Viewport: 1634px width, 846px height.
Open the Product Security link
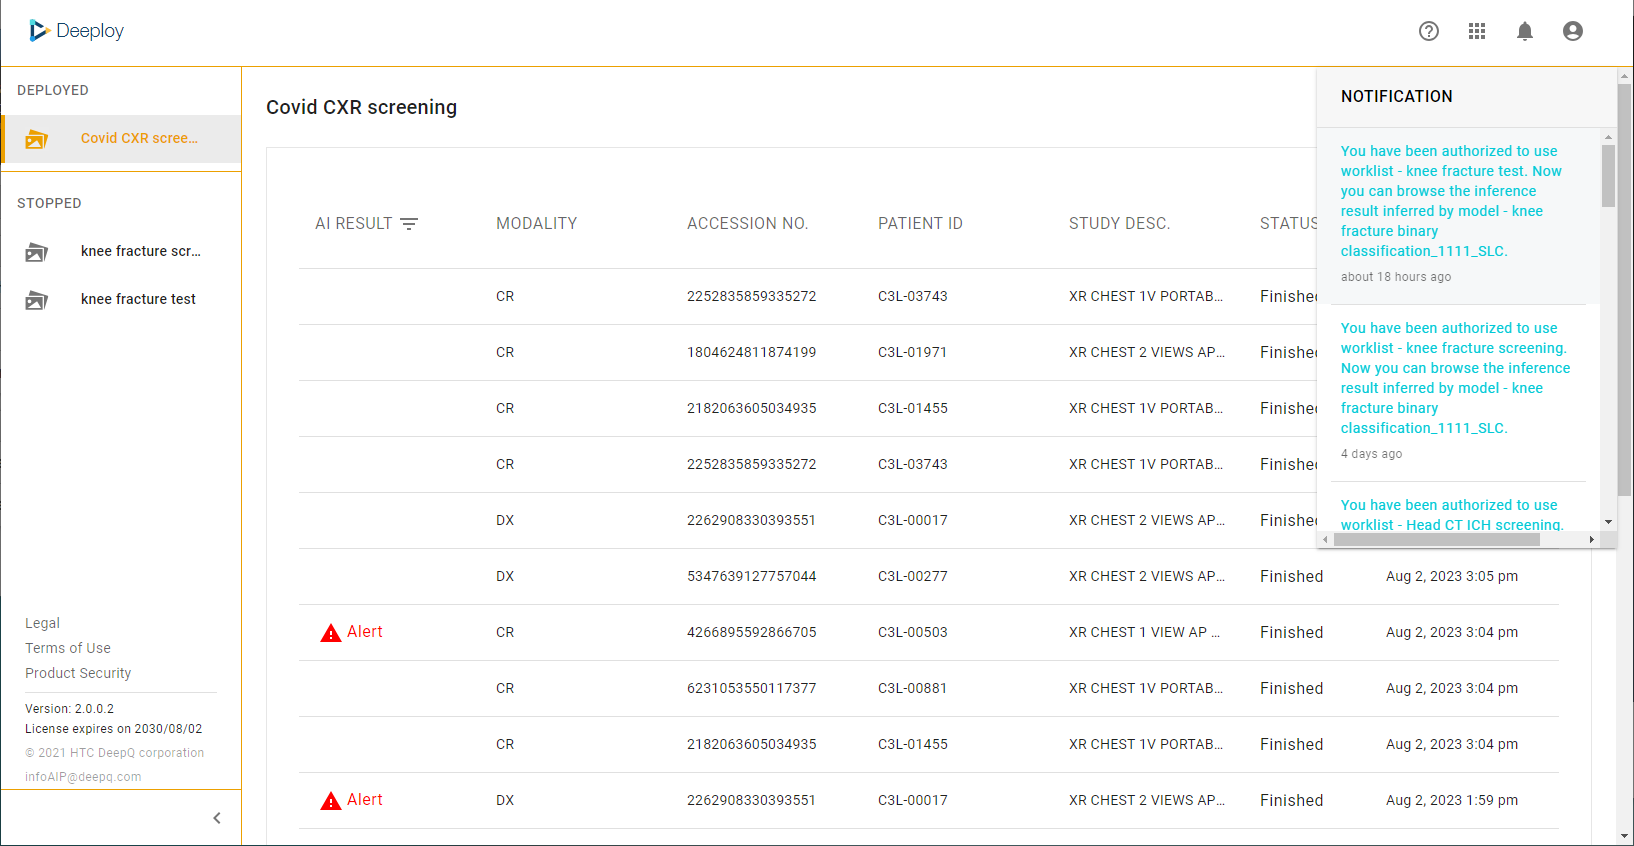tap(78, 673)
